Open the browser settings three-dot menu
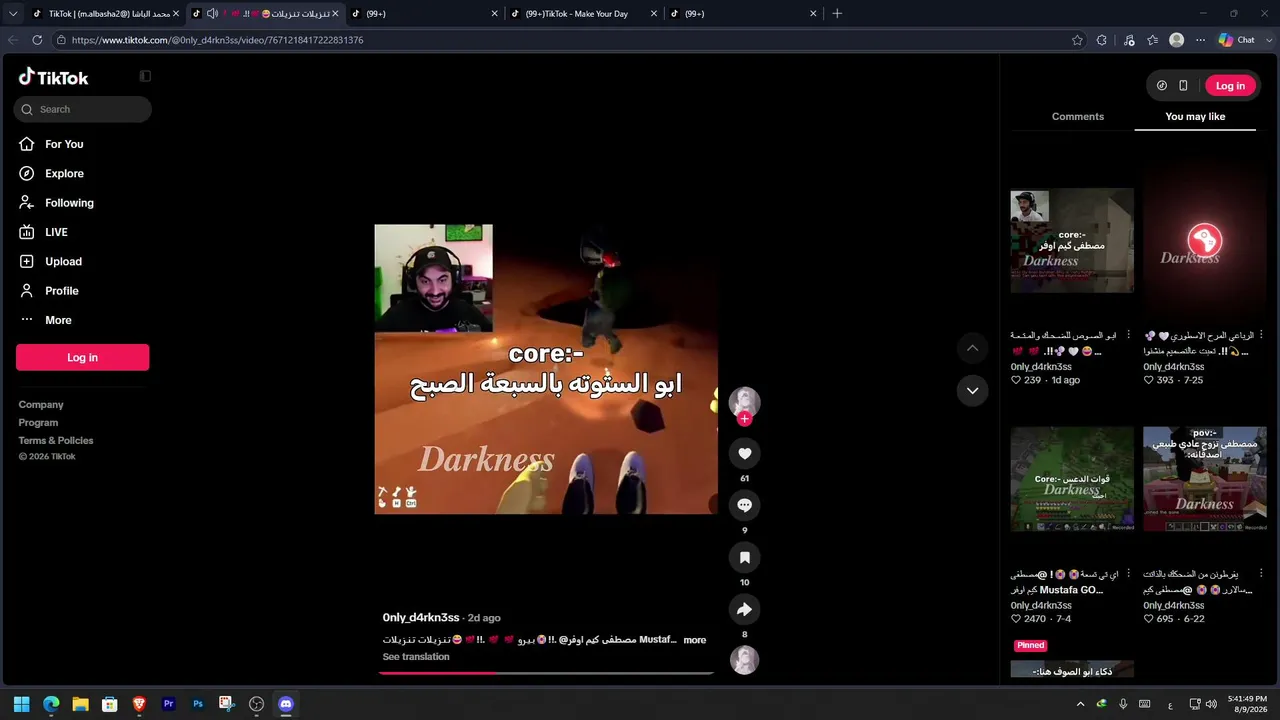This screenshot has width=1280, height=720. 1201,40
